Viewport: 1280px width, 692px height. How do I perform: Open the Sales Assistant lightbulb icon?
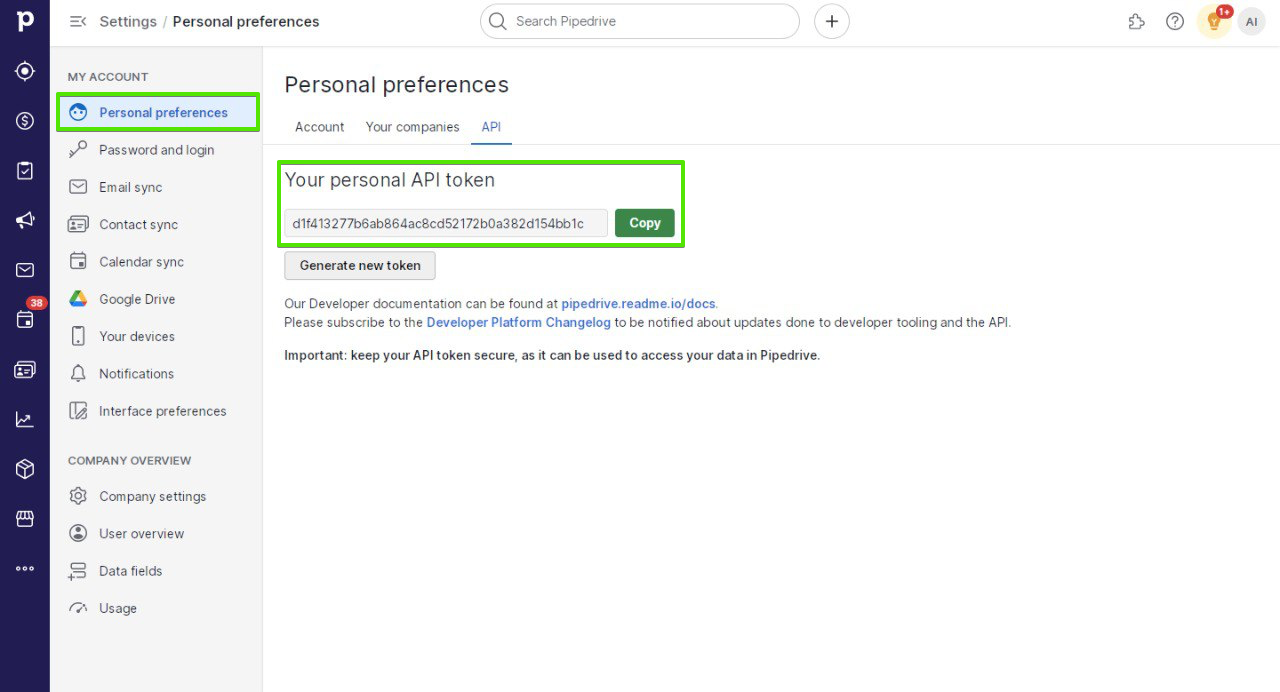click(1214, 21)
